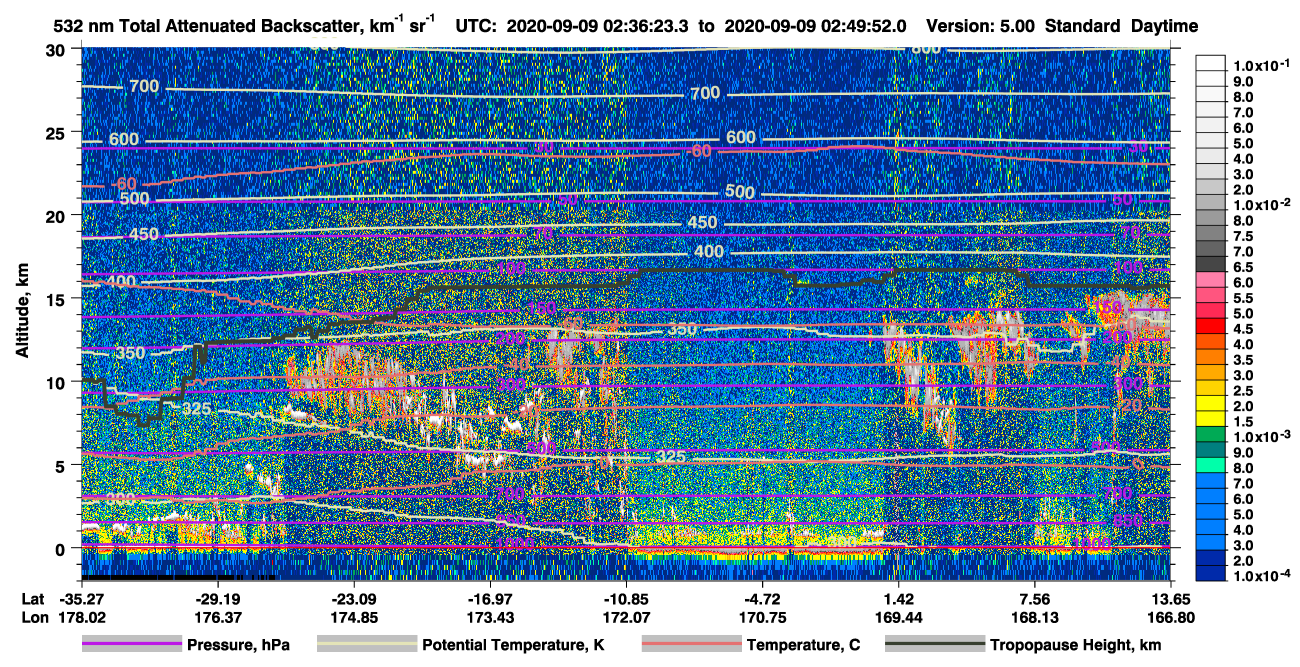Click the altitude tick label "25"
1300x667 pixels.
click(57, 132)
